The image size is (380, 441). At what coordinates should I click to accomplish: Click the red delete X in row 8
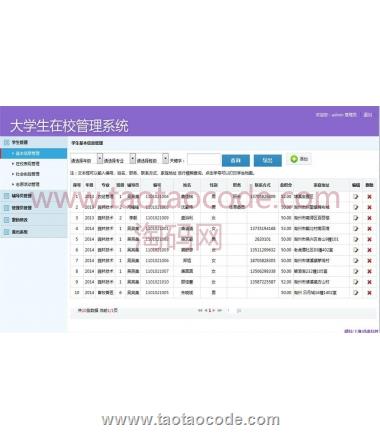(369, 271)
